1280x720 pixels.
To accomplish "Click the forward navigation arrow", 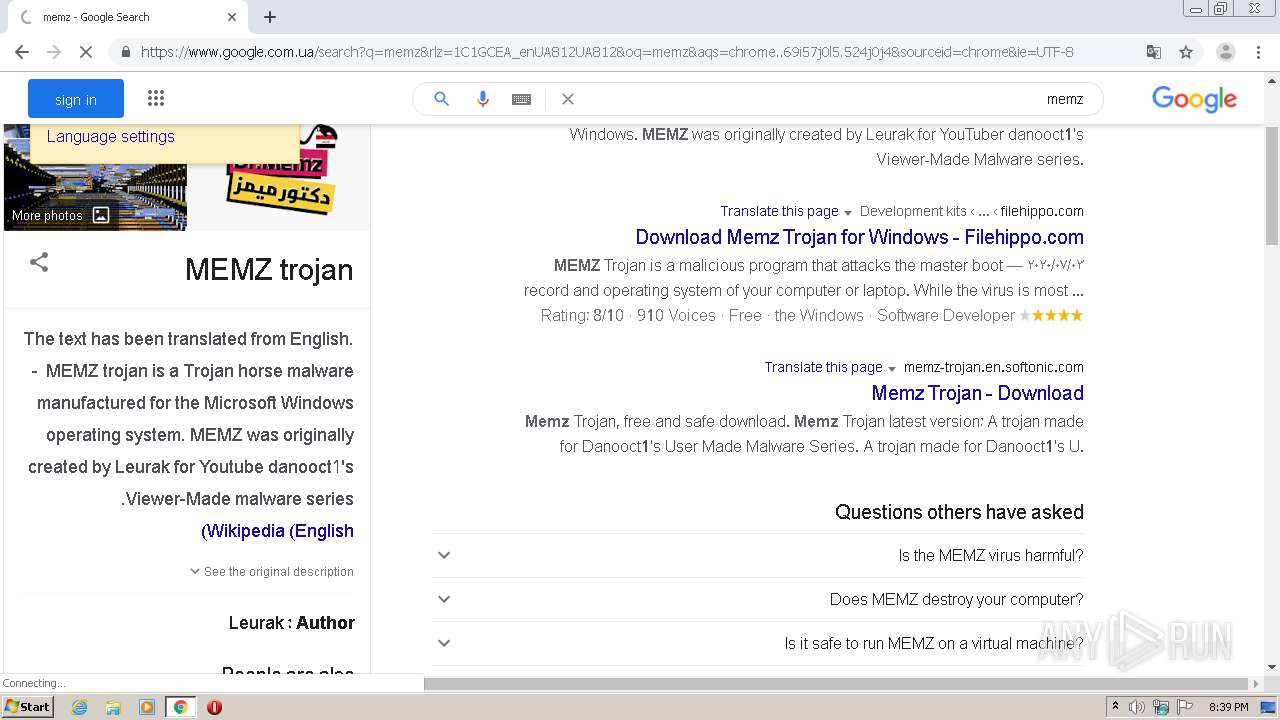I will (54, 52).
